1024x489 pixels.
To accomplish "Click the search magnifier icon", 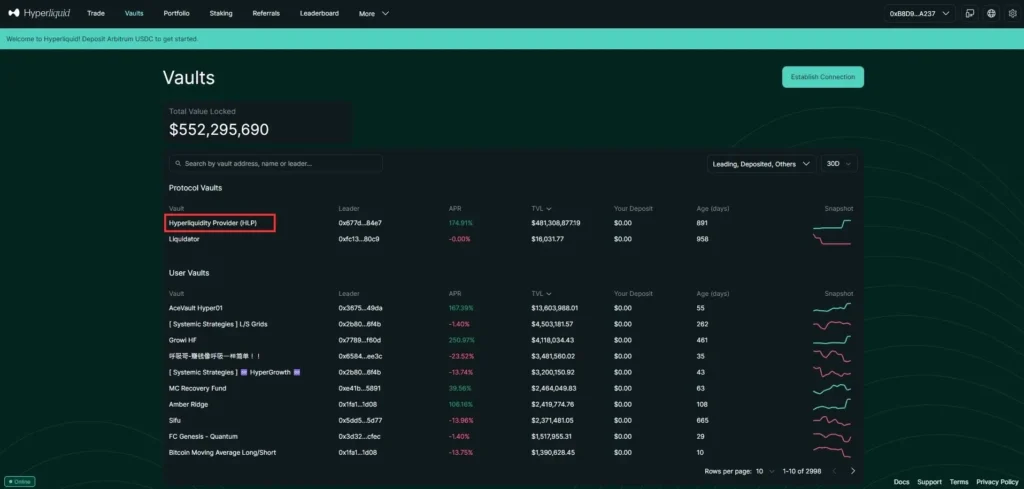I will [x=177, y=163].
